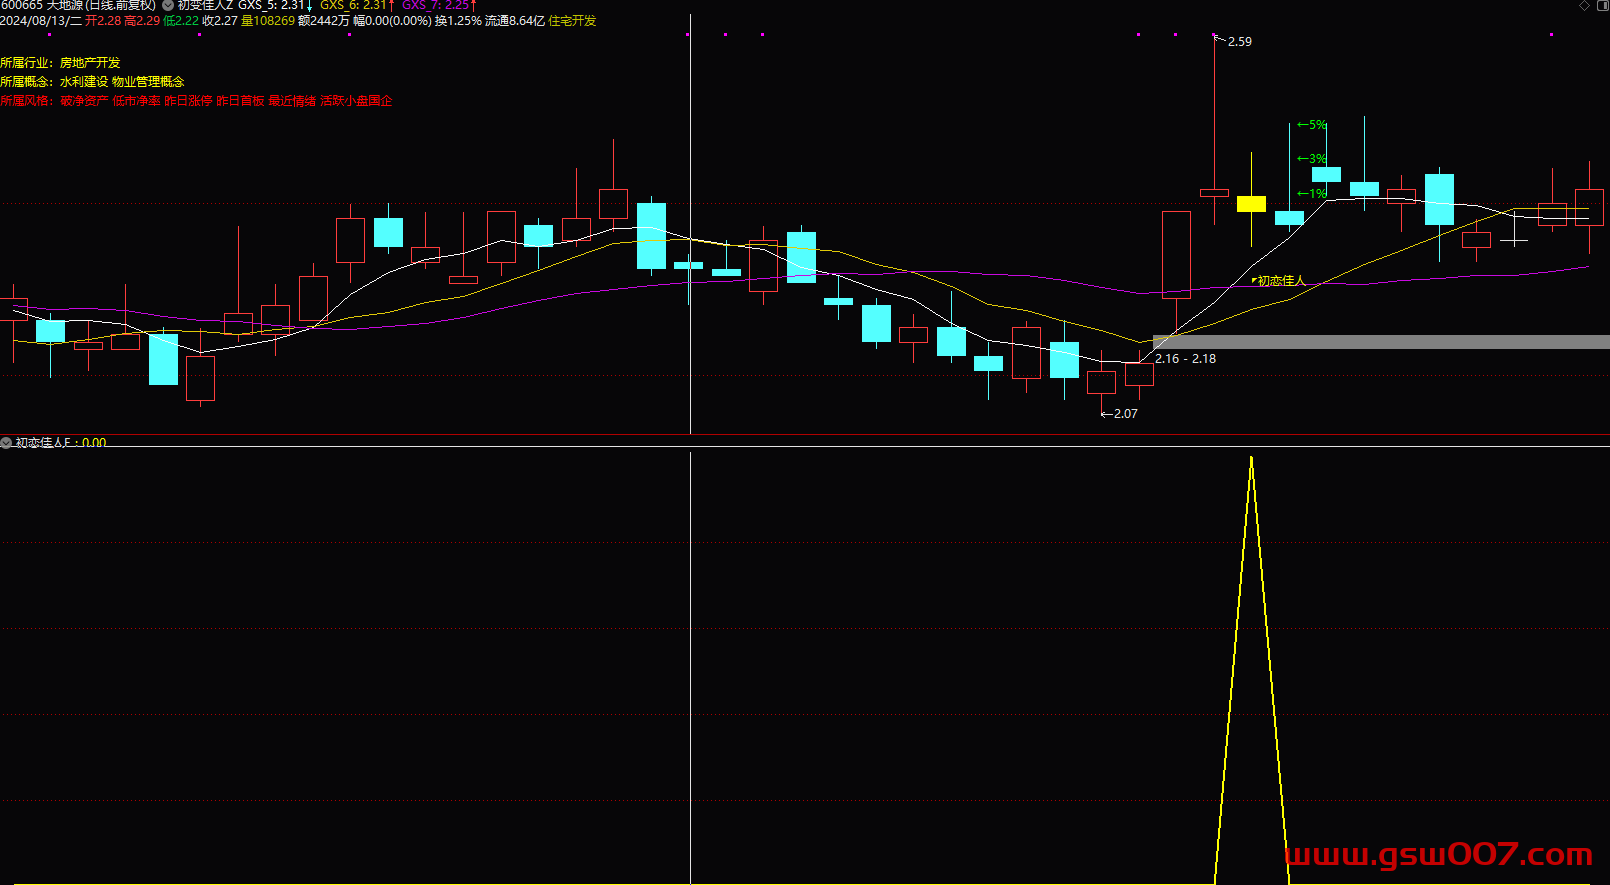Click the diamond icon at top right
Image resolution: width=1610 pixels, height=885 pixels.
[x=1584, y=6]
